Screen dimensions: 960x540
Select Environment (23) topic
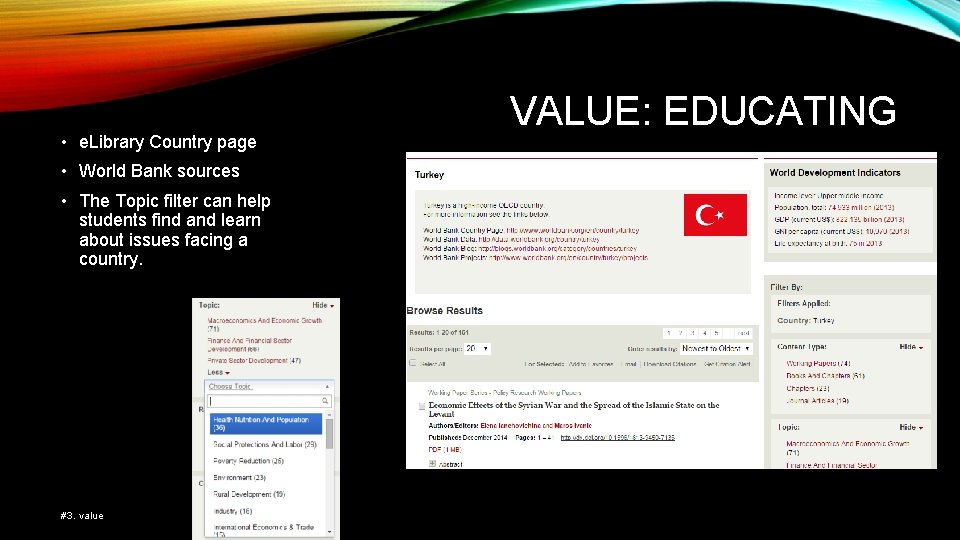(239, 478)
